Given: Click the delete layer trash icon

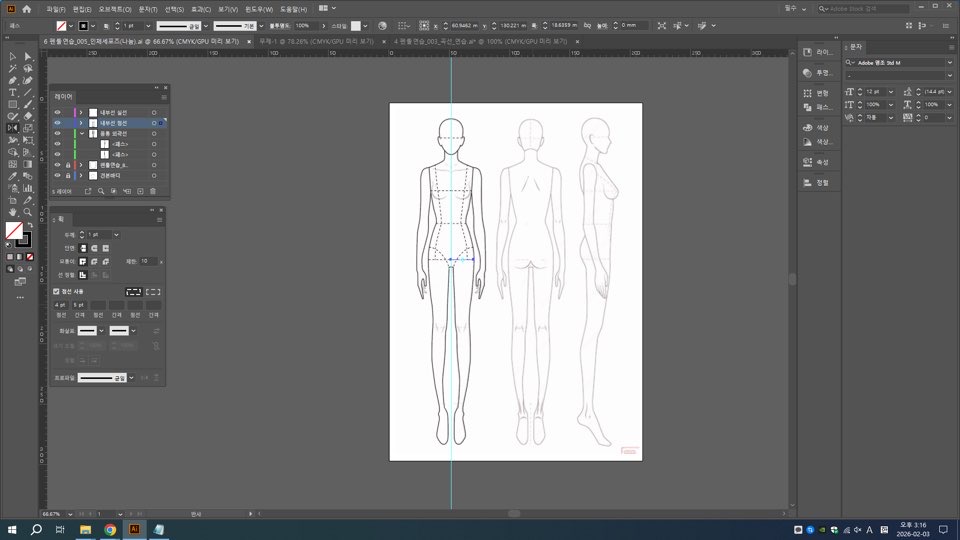Looking at the screenshot, I should click(x=153, y=191).
